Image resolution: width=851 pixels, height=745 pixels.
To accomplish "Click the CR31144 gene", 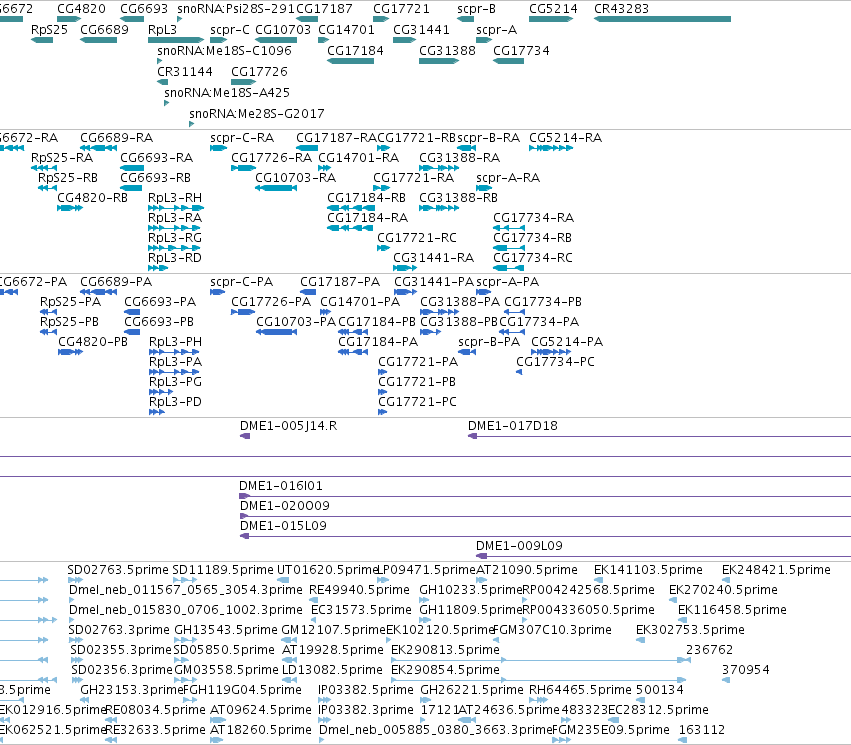I will coord(162,82).
